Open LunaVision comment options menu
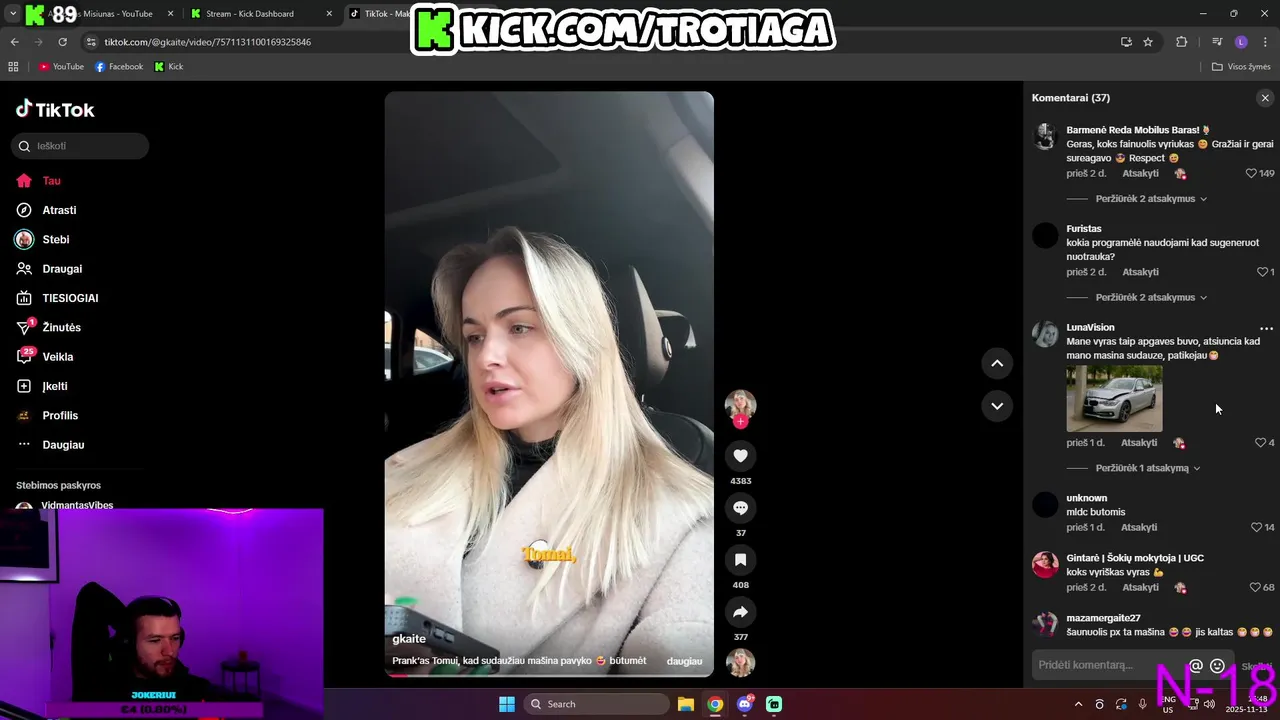This screenshot has height=720, width=1280. (1266, 329)
